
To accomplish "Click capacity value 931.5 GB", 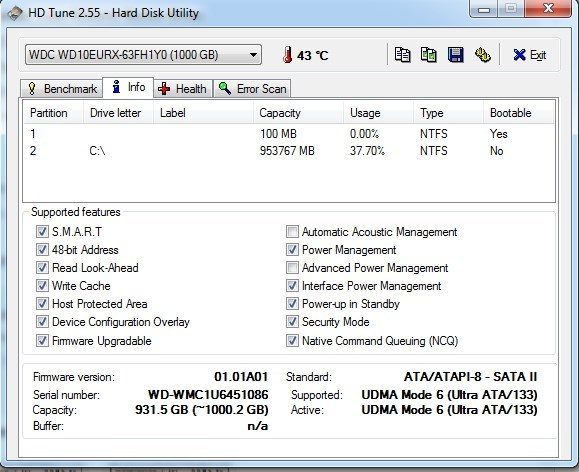I will point(202,410).
